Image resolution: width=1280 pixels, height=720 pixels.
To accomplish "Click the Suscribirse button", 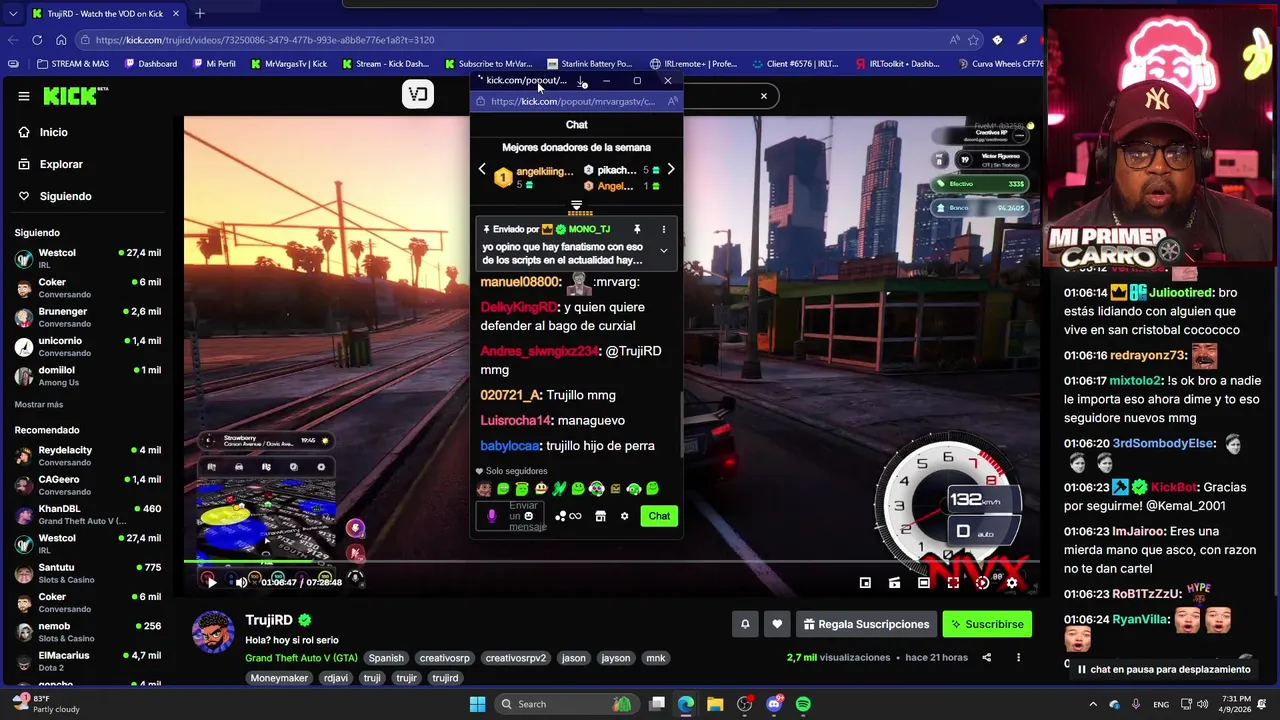I will (987, 624).
